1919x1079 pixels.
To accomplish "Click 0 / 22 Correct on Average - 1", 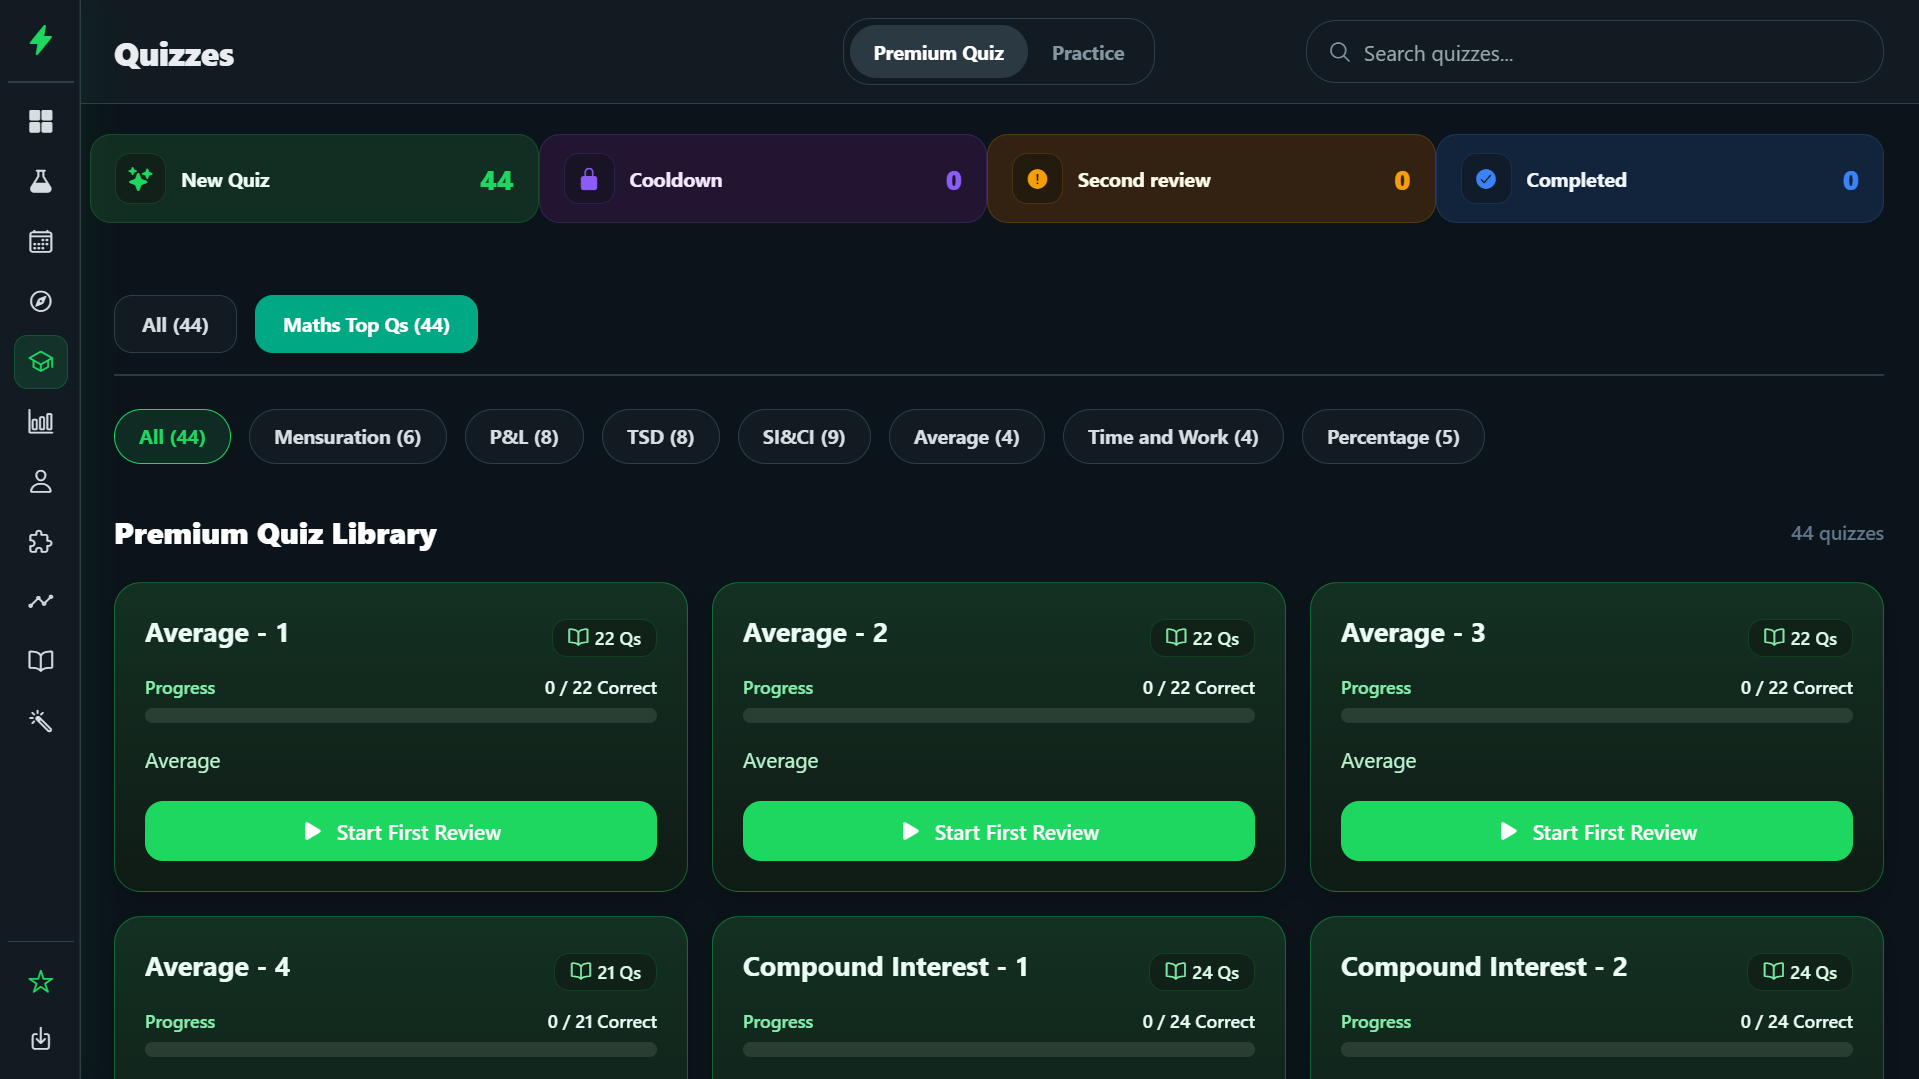I will pyautogui.click(x=600, y=688).
